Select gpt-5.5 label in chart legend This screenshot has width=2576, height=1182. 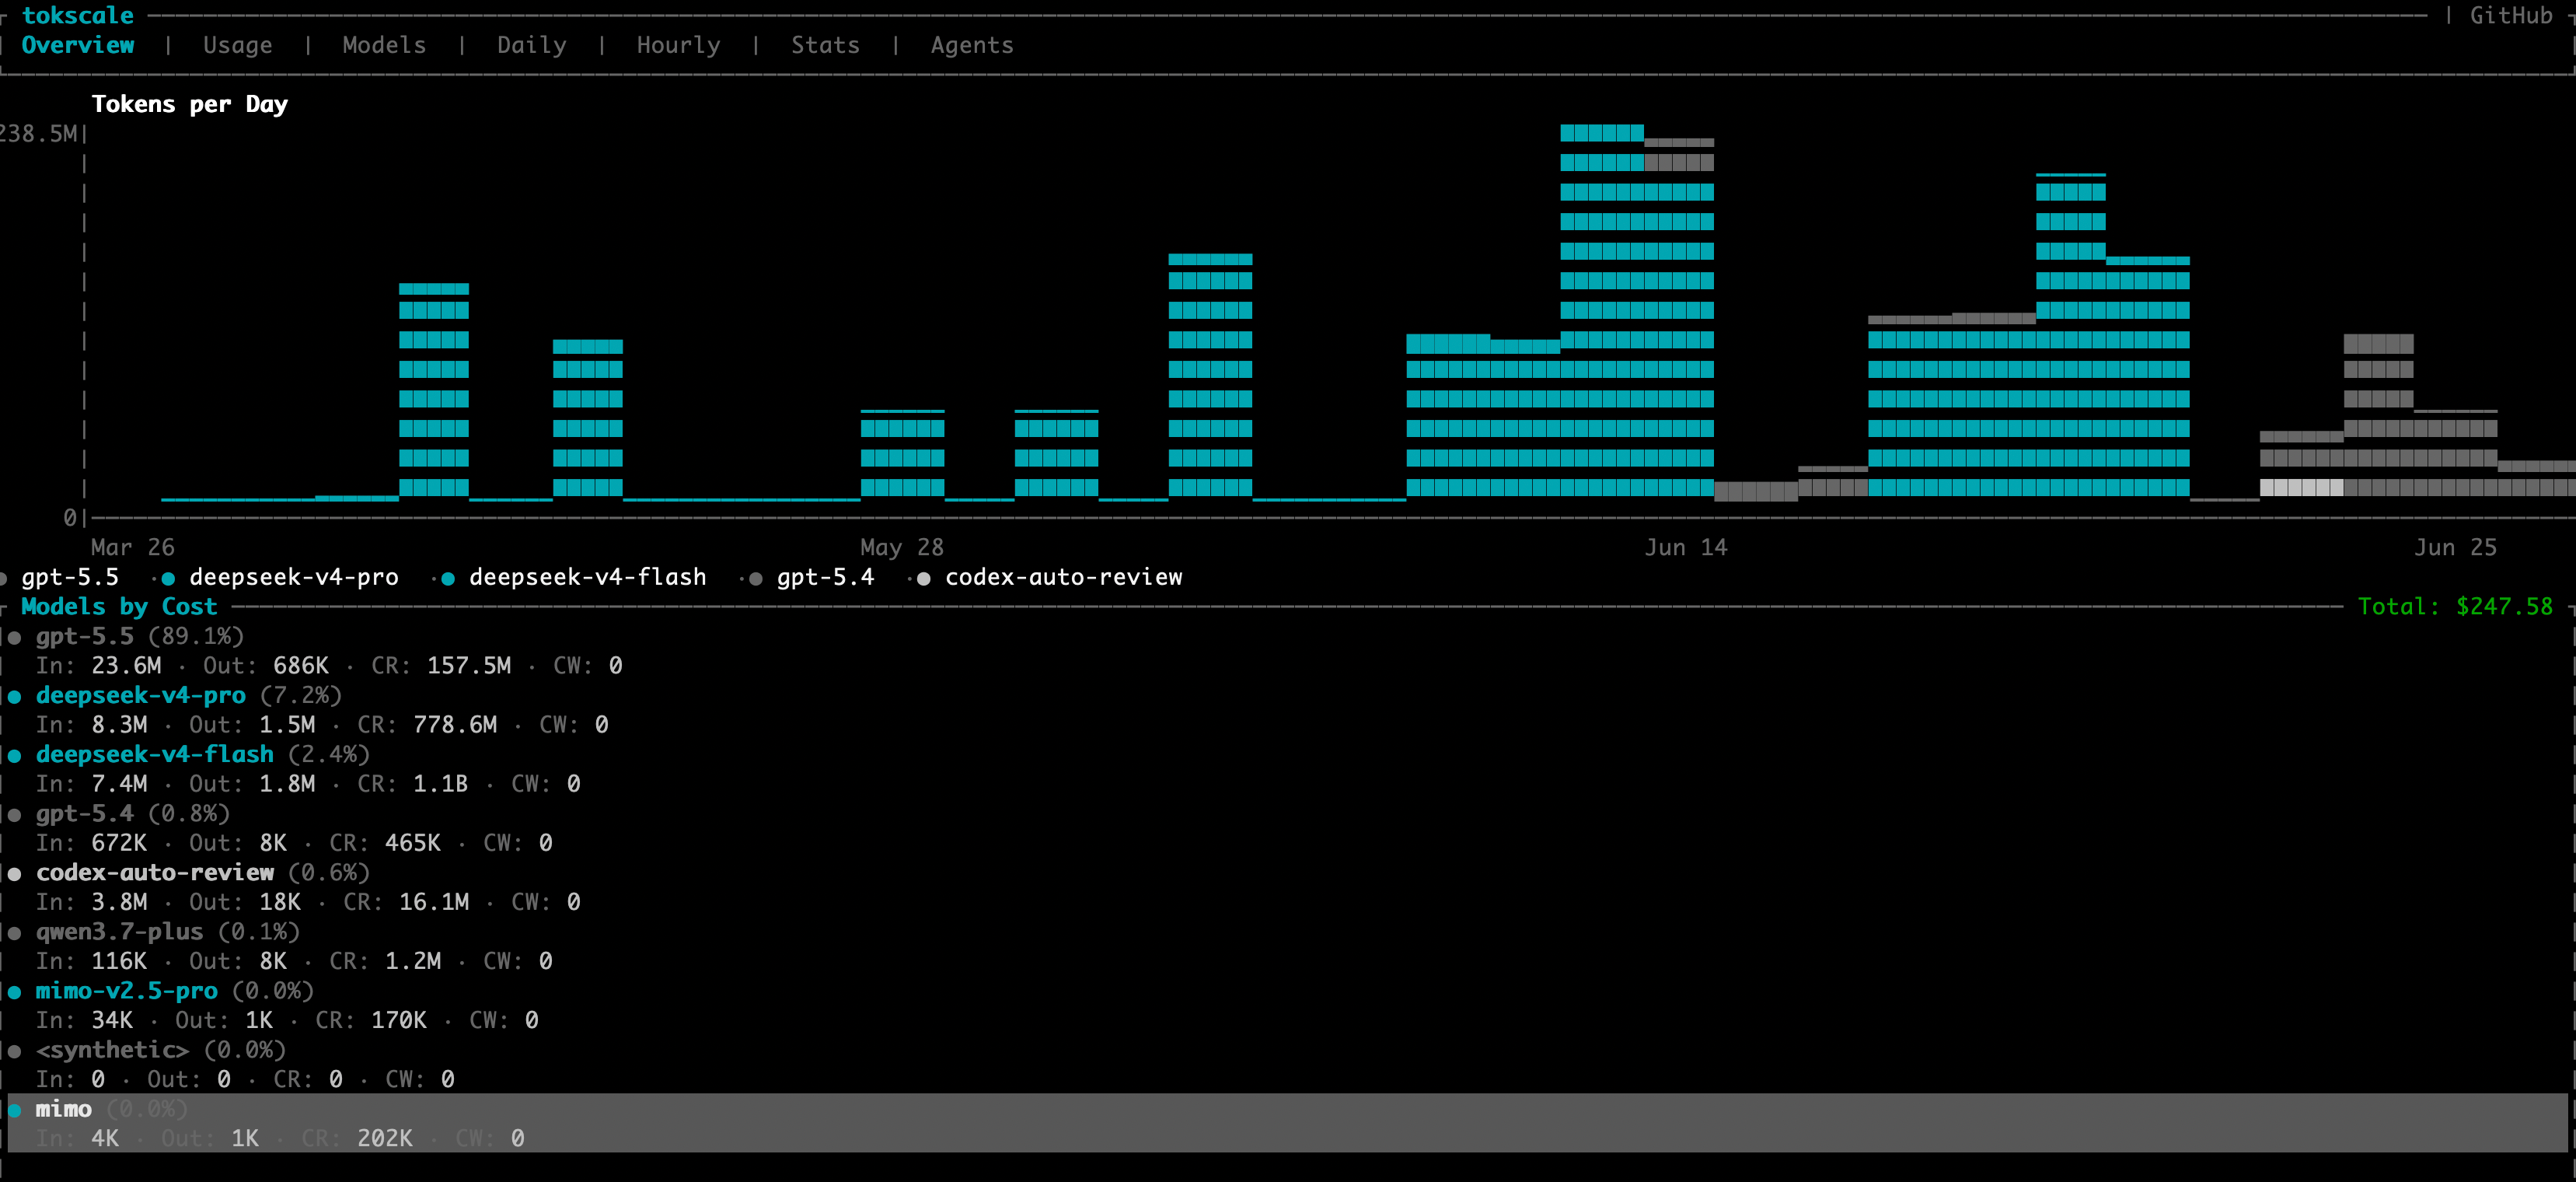70,577
